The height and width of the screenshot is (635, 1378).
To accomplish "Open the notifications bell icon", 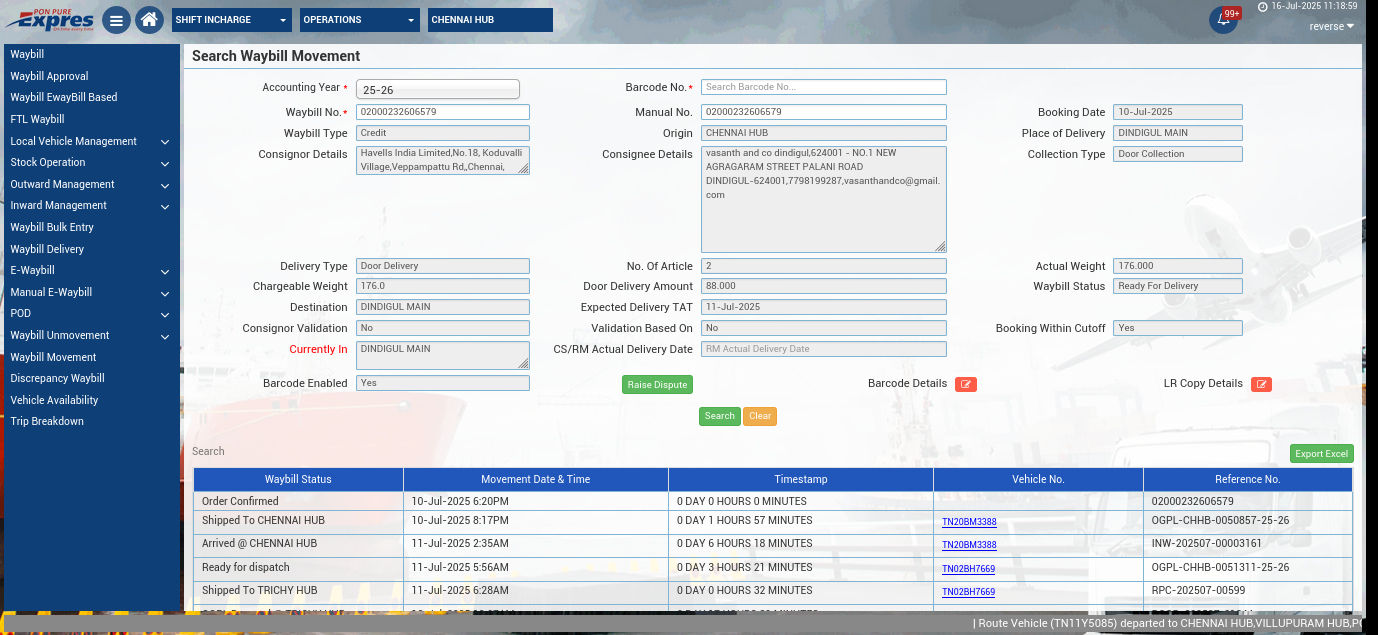I will pos(1222,20).
